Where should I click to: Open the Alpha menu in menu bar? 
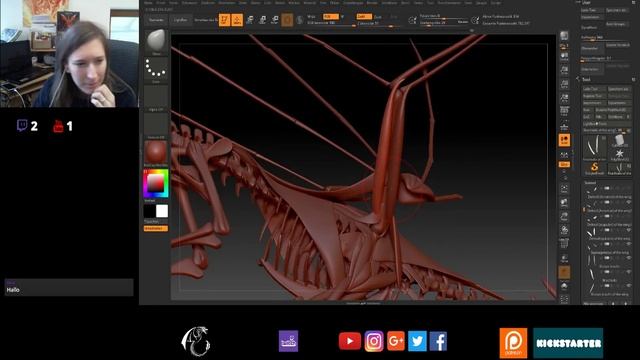tap(148, 2)
